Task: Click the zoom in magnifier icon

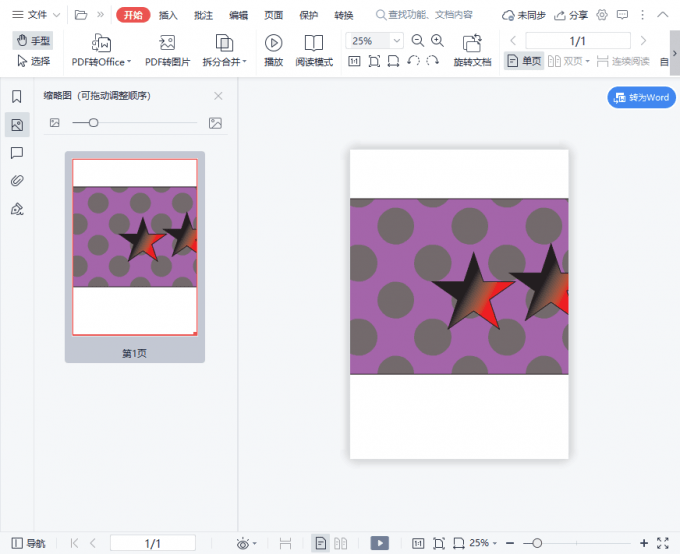Action: (437, 41)
